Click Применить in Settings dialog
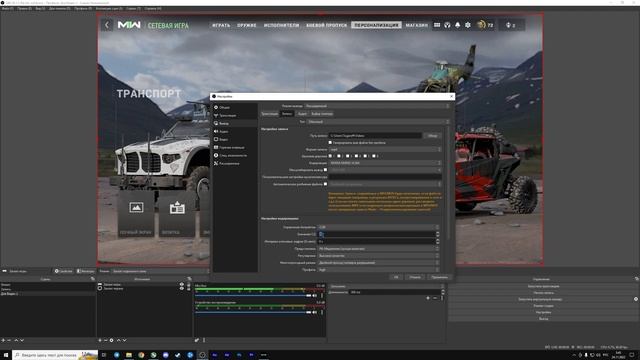This screenshot has width=640, height=360. [439, 277]
